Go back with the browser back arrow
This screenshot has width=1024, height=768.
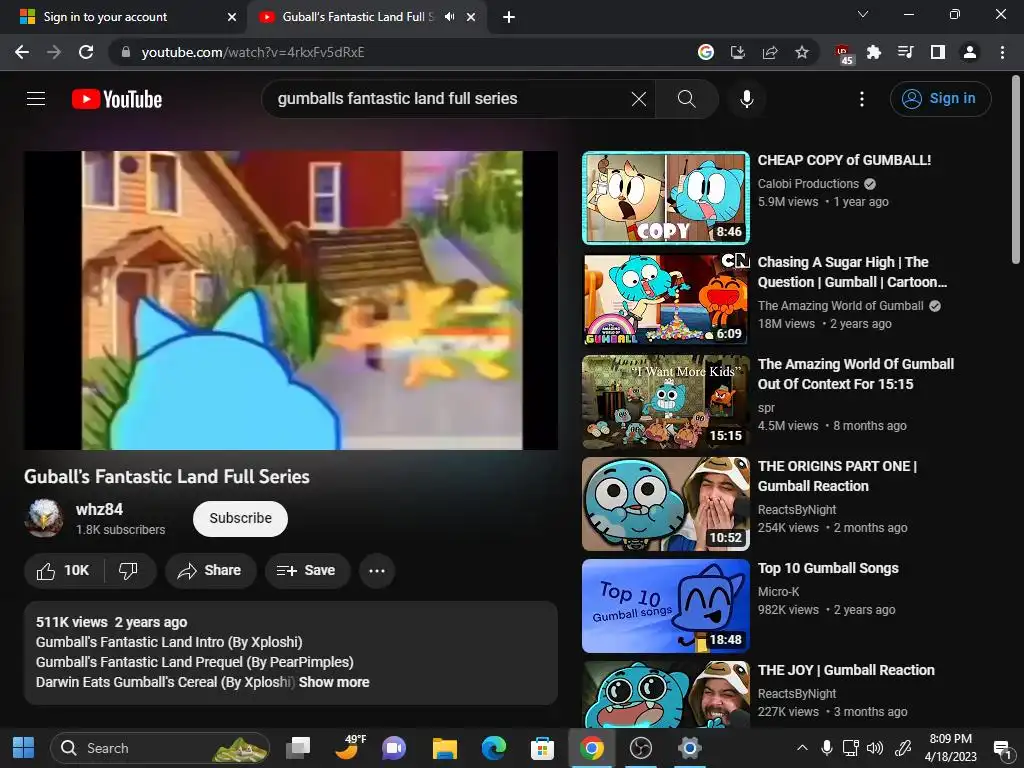tap(22, 52)
